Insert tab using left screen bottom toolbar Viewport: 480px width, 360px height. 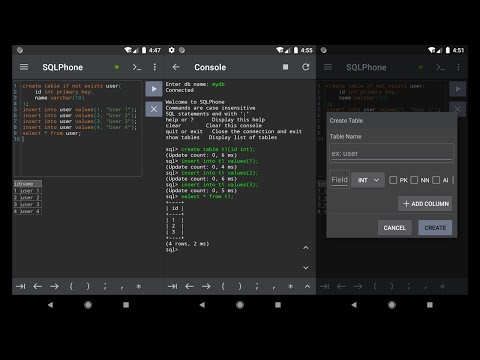tap(21, 286)
